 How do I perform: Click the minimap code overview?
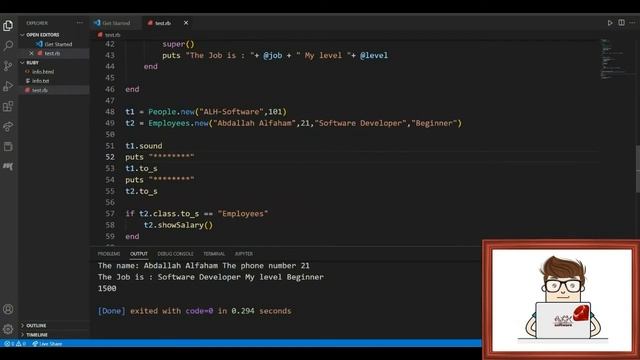click(617, 59)
